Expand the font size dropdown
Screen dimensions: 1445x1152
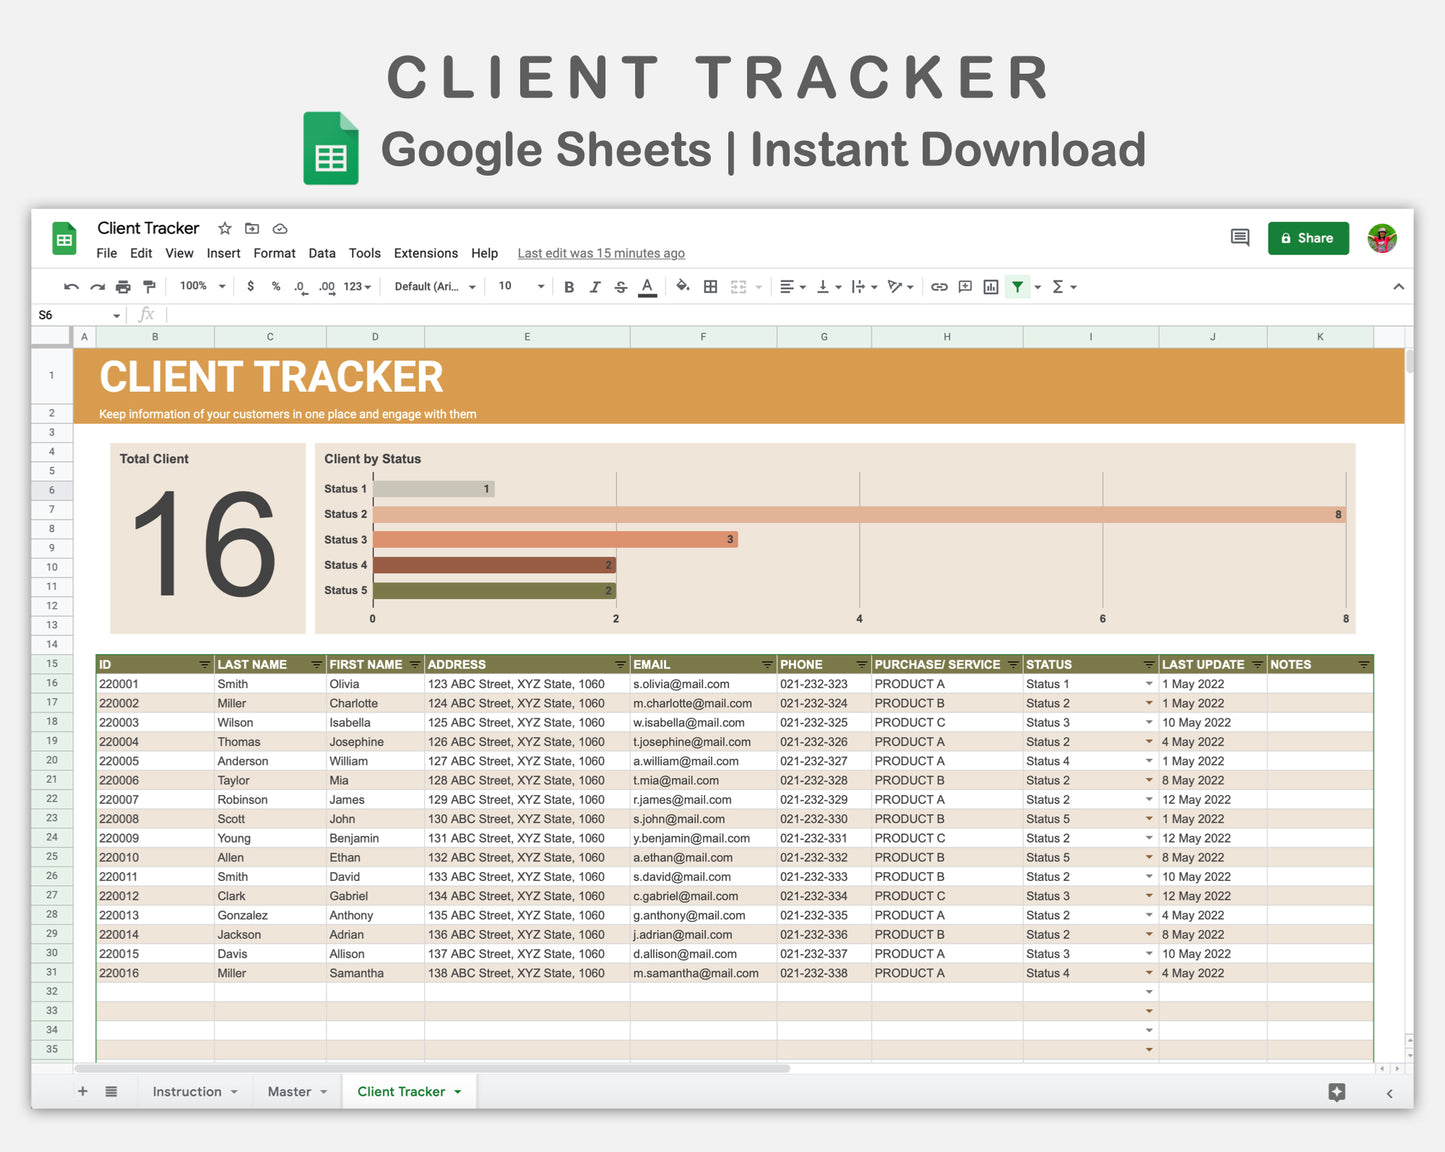coord(540,286)
